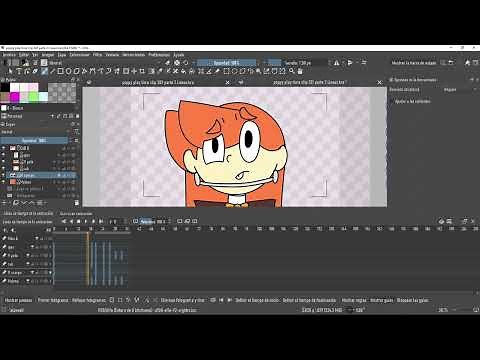Select the Zoom magnifier tool
This screenshot has height=360, width=480.
point(292,71)
